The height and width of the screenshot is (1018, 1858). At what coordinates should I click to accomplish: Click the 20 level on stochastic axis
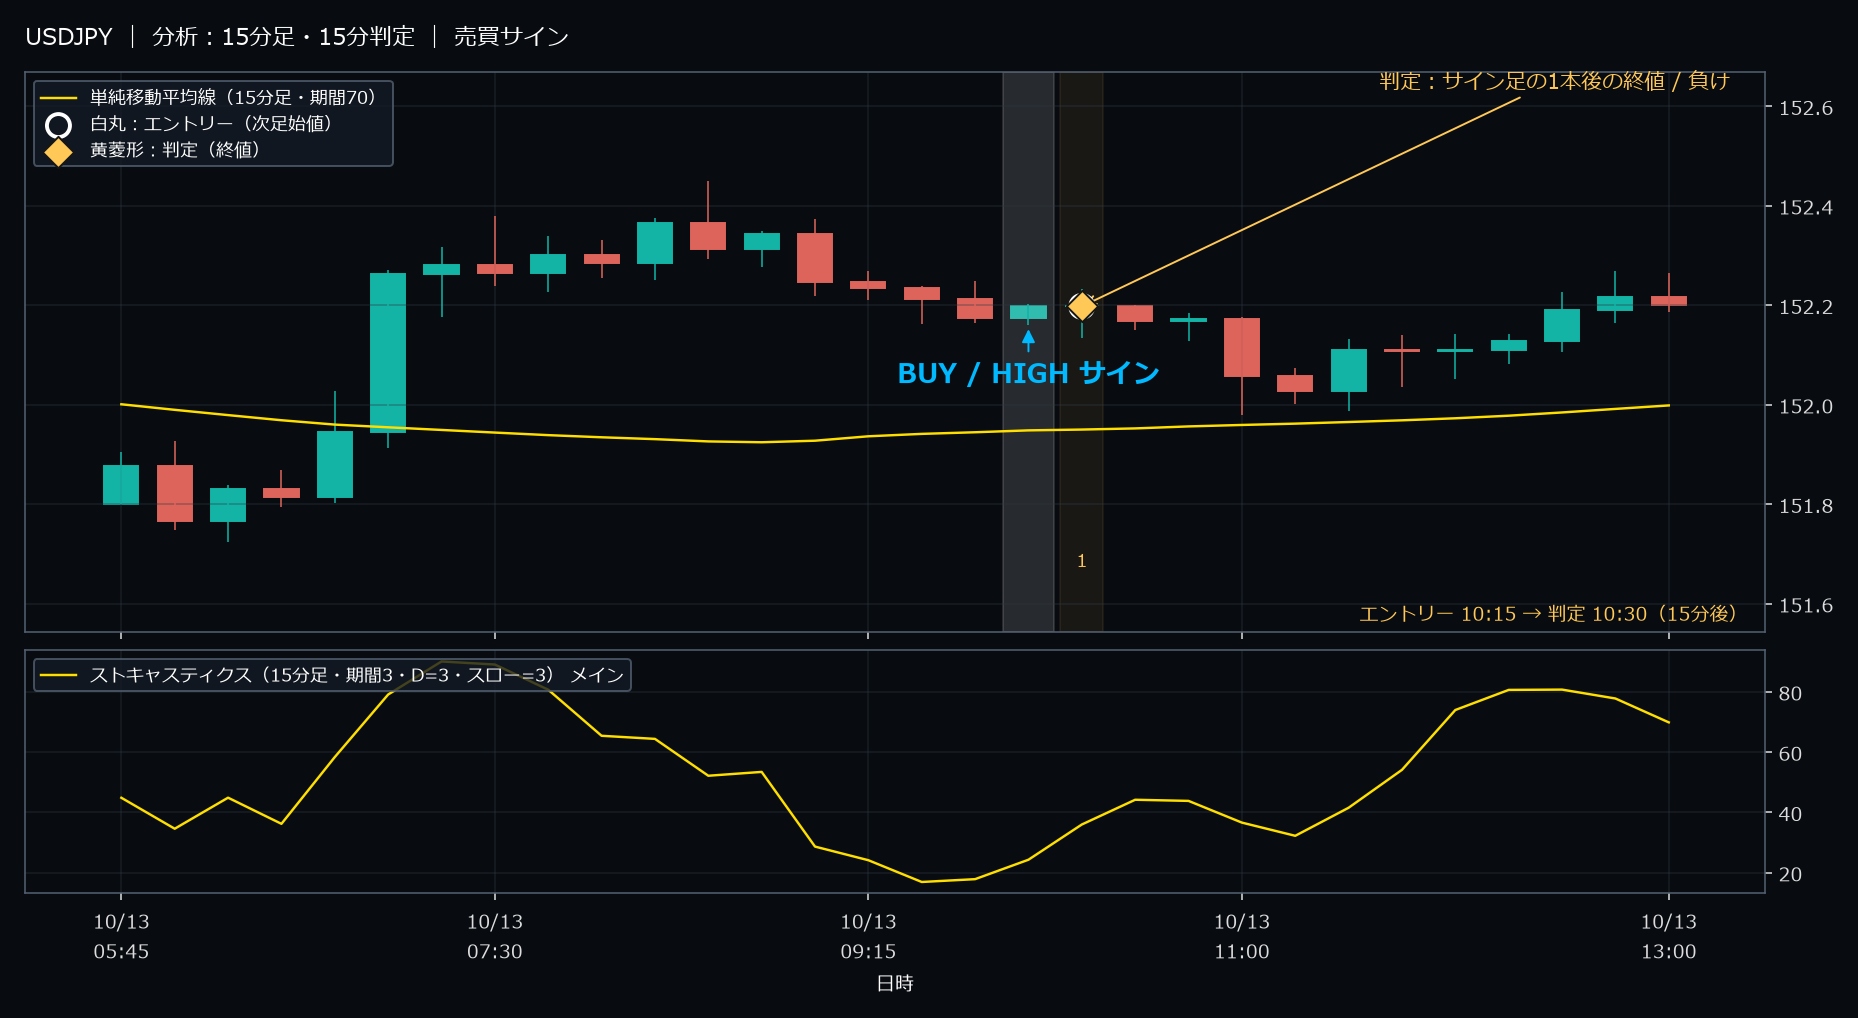tap(1790, 874)
